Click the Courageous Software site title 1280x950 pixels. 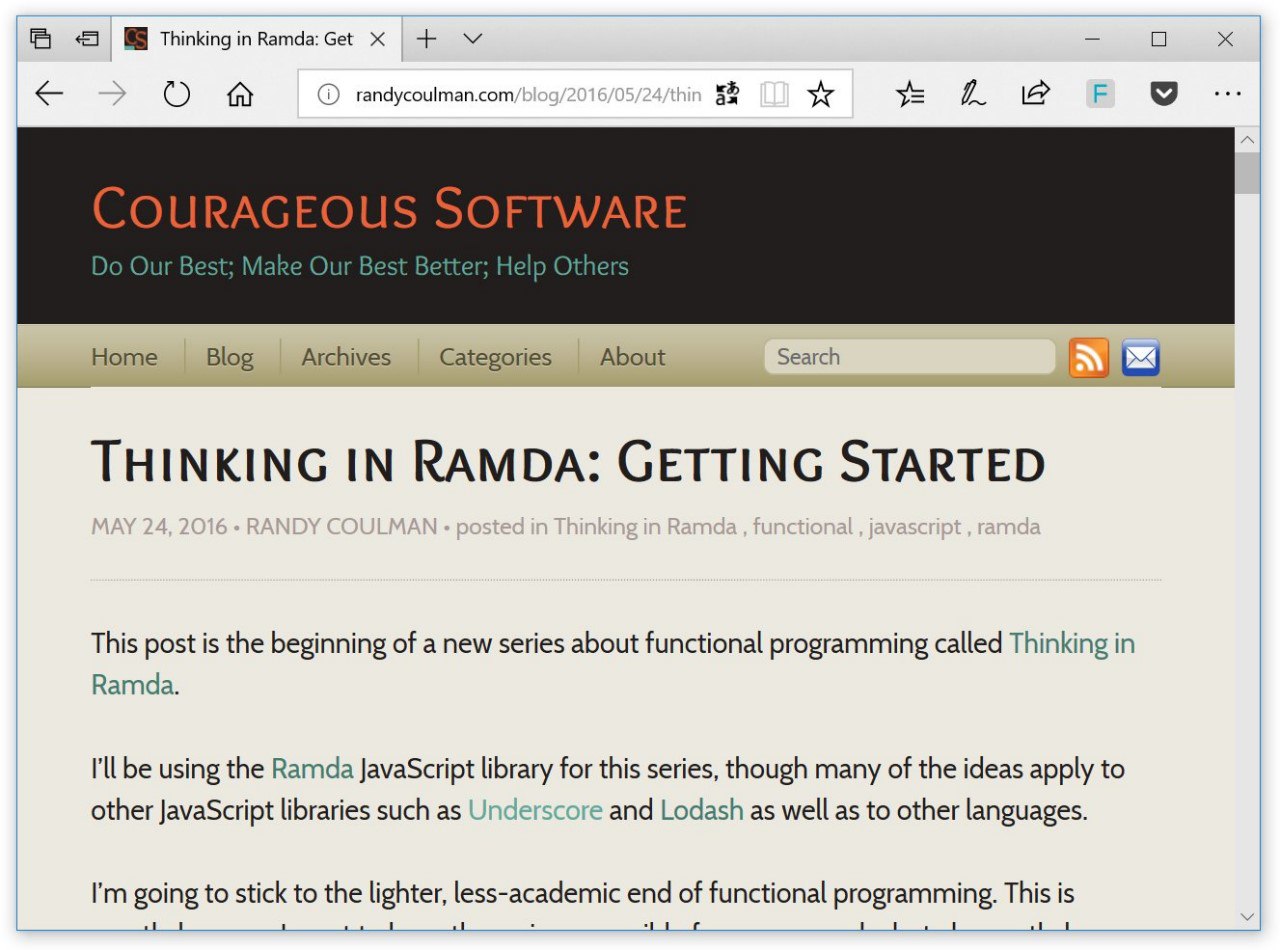389,208
